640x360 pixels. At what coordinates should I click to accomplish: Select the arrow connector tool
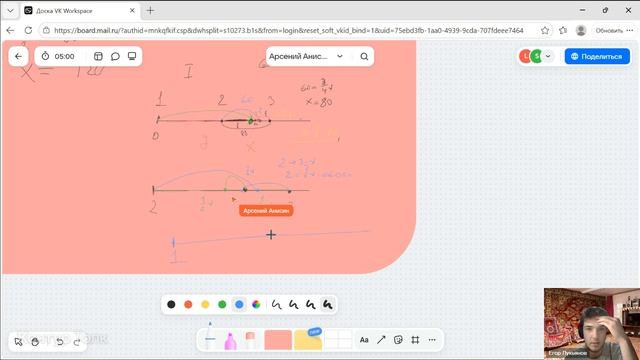[x=381, y=340]
